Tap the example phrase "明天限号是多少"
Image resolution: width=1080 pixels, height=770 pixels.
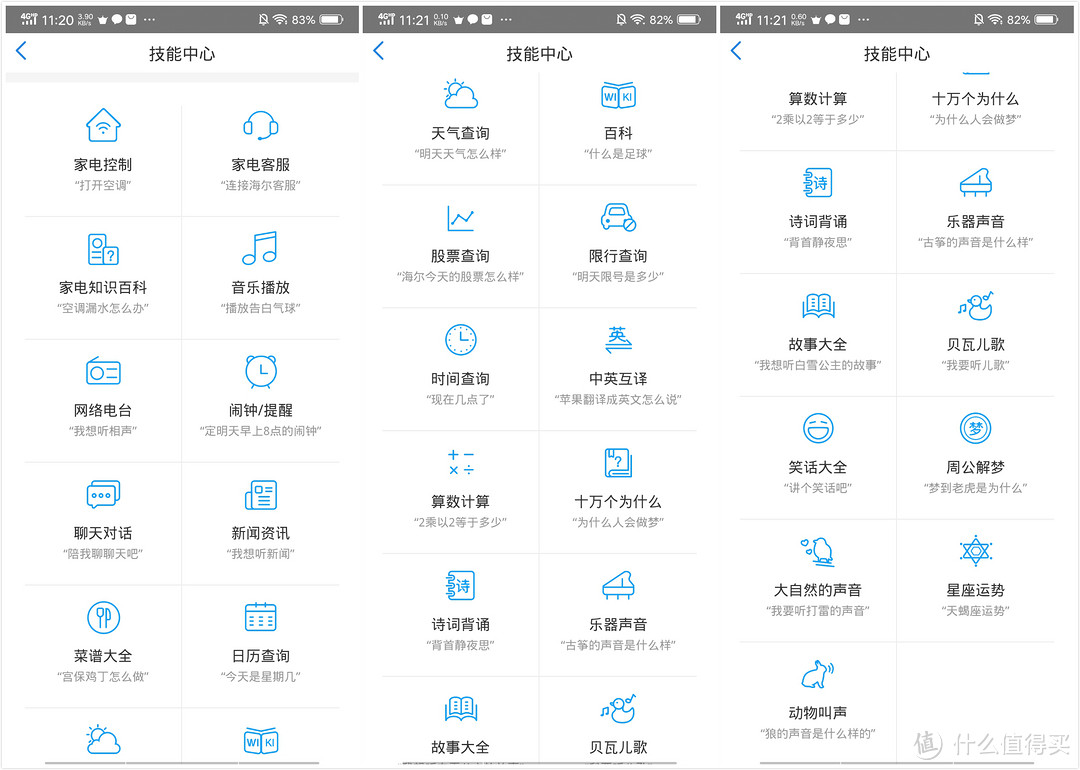(618, 277)
